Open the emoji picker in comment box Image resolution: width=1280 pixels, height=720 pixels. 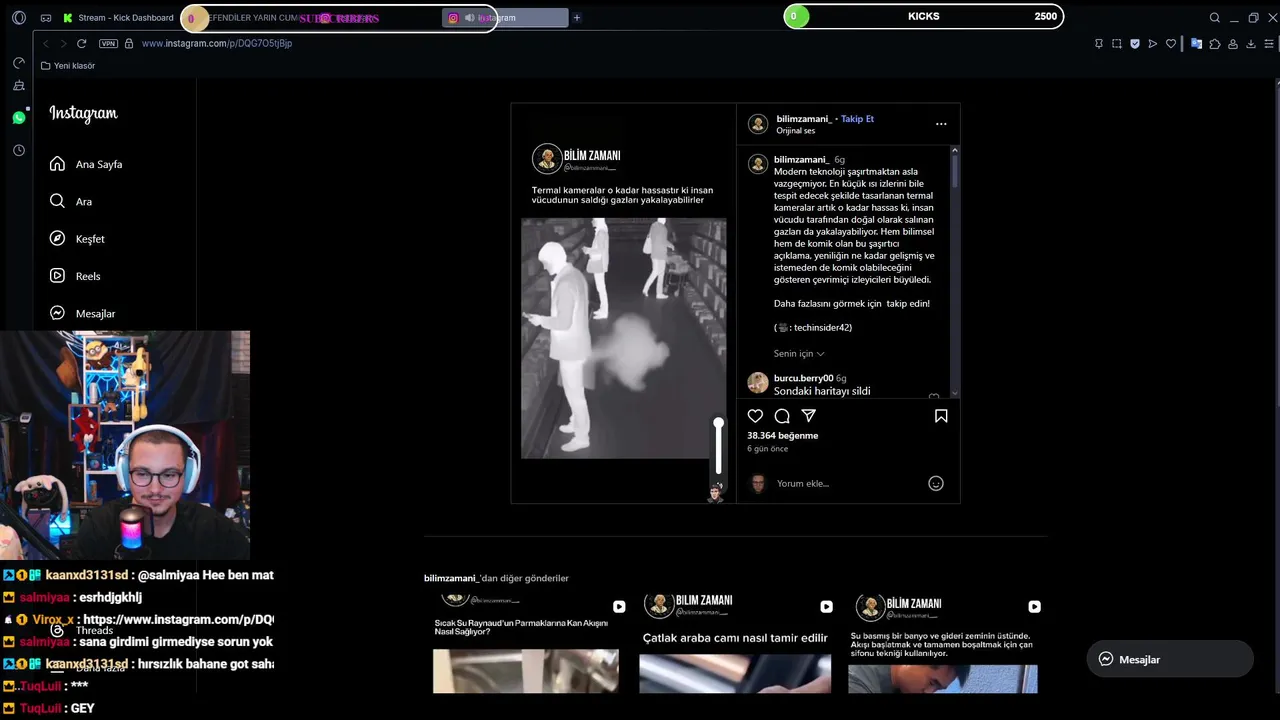(936, 484)
